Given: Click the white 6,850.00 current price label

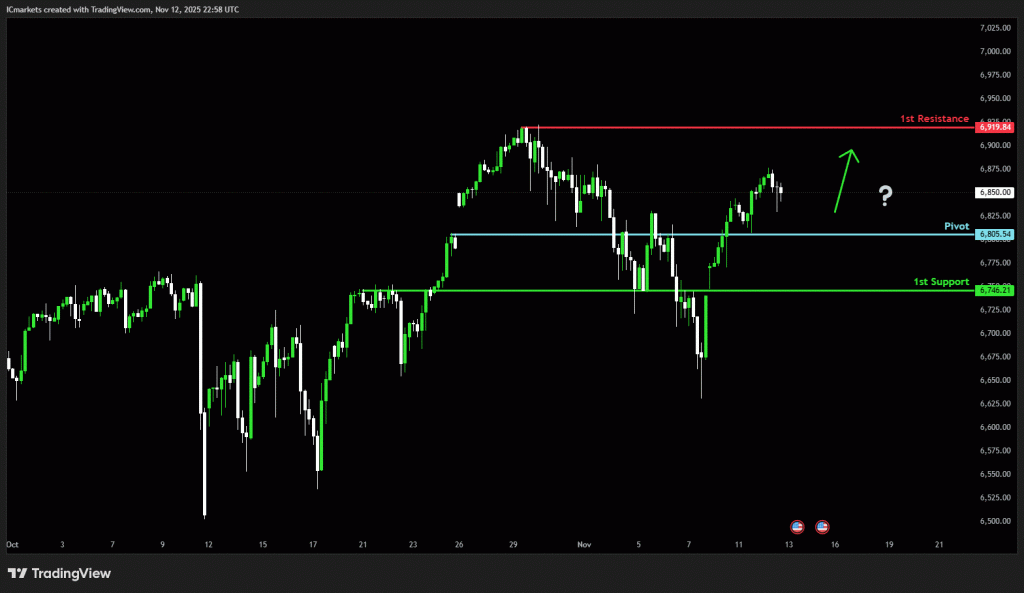Looking at the screenshot, I should [995, 192].
